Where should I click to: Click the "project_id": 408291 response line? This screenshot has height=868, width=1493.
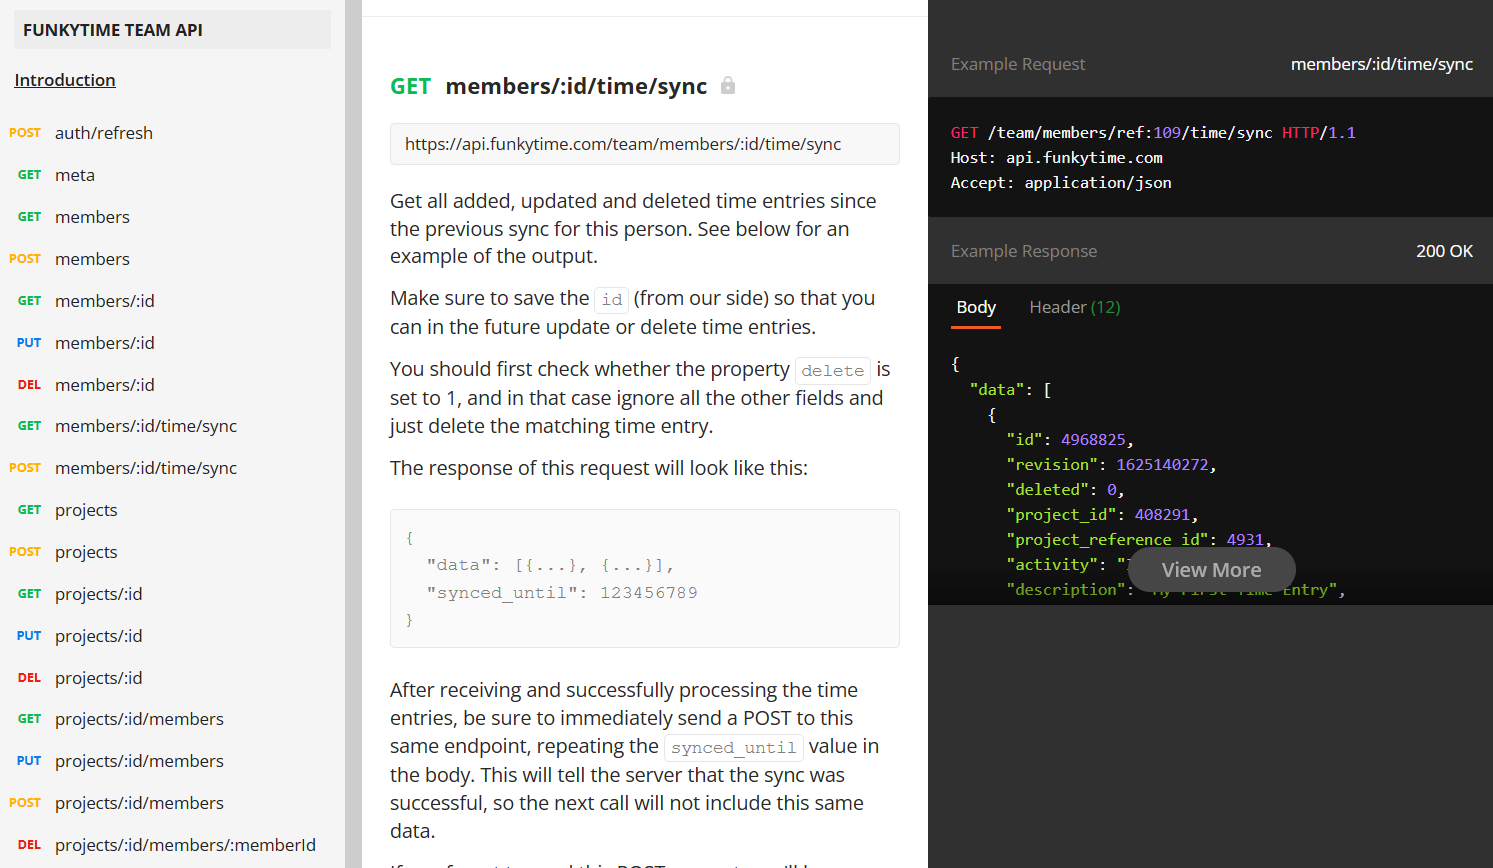click(1102, 514)
